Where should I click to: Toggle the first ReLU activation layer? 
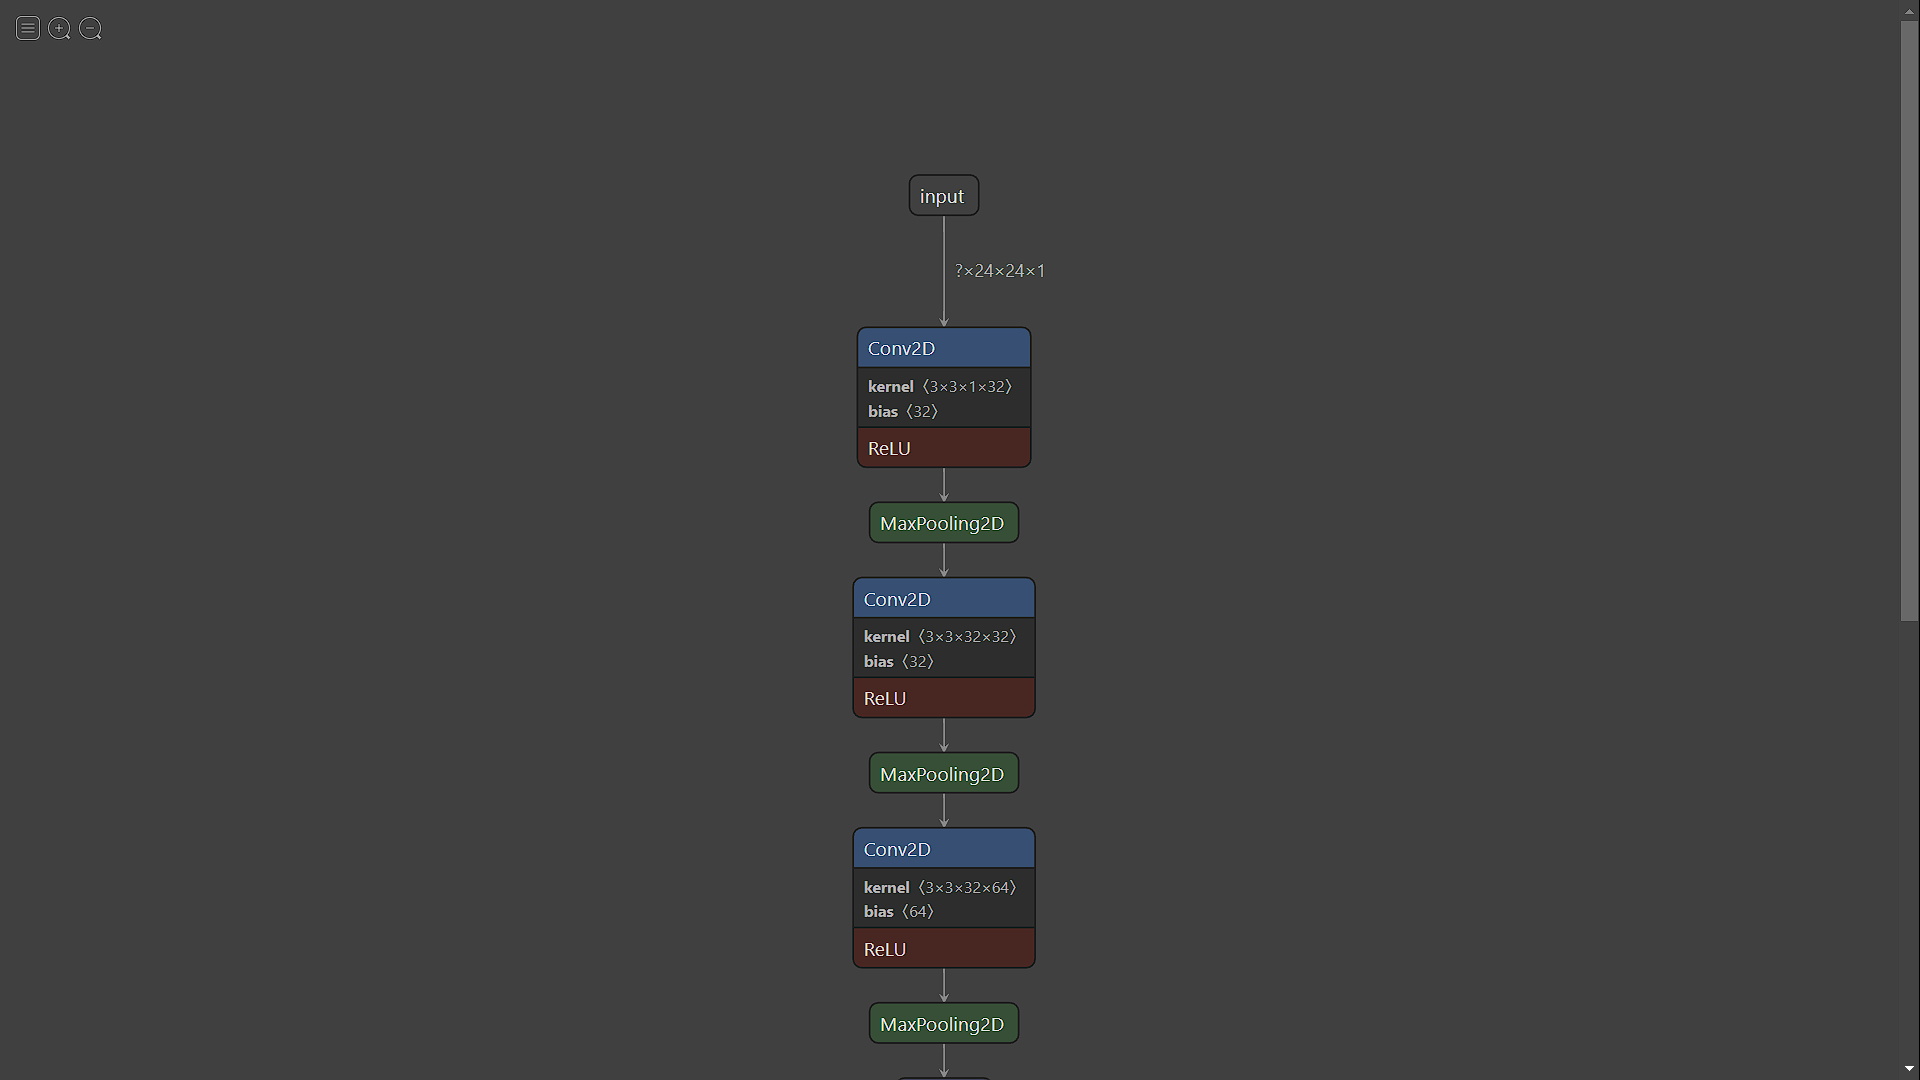942,447
